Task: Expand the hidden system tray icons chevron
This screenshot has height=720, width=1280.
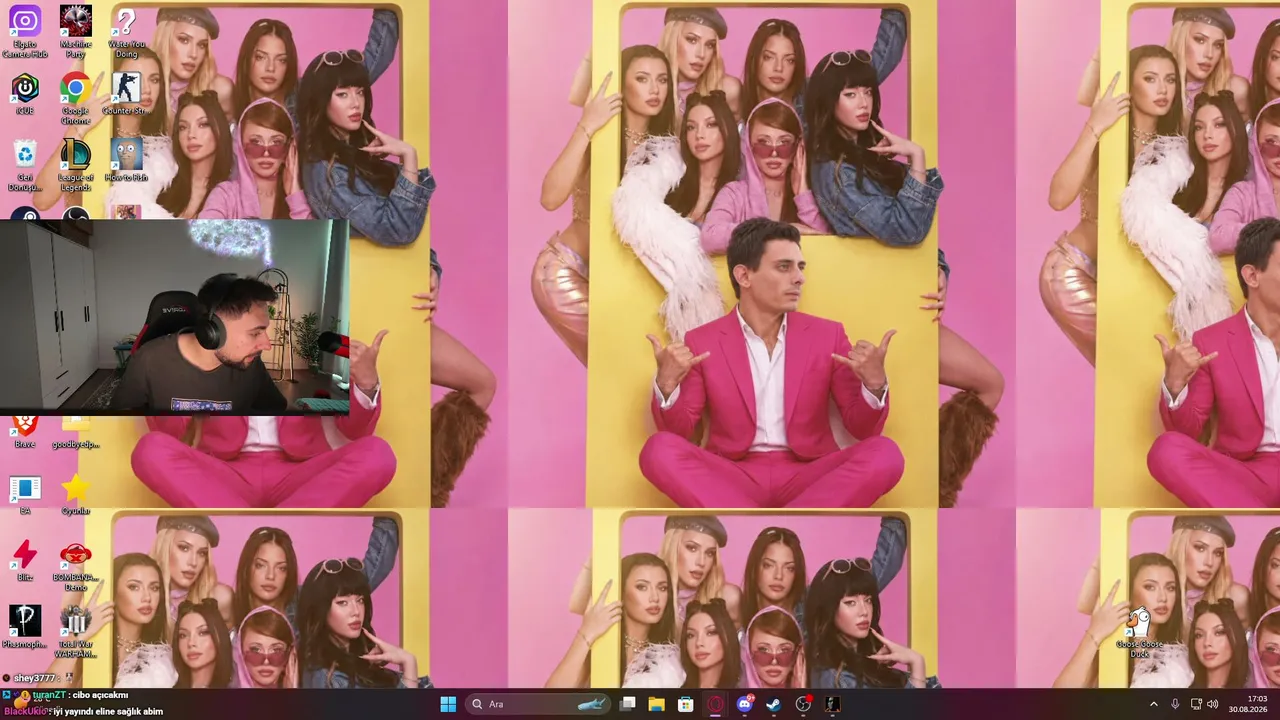Action: click(1153, 704)
